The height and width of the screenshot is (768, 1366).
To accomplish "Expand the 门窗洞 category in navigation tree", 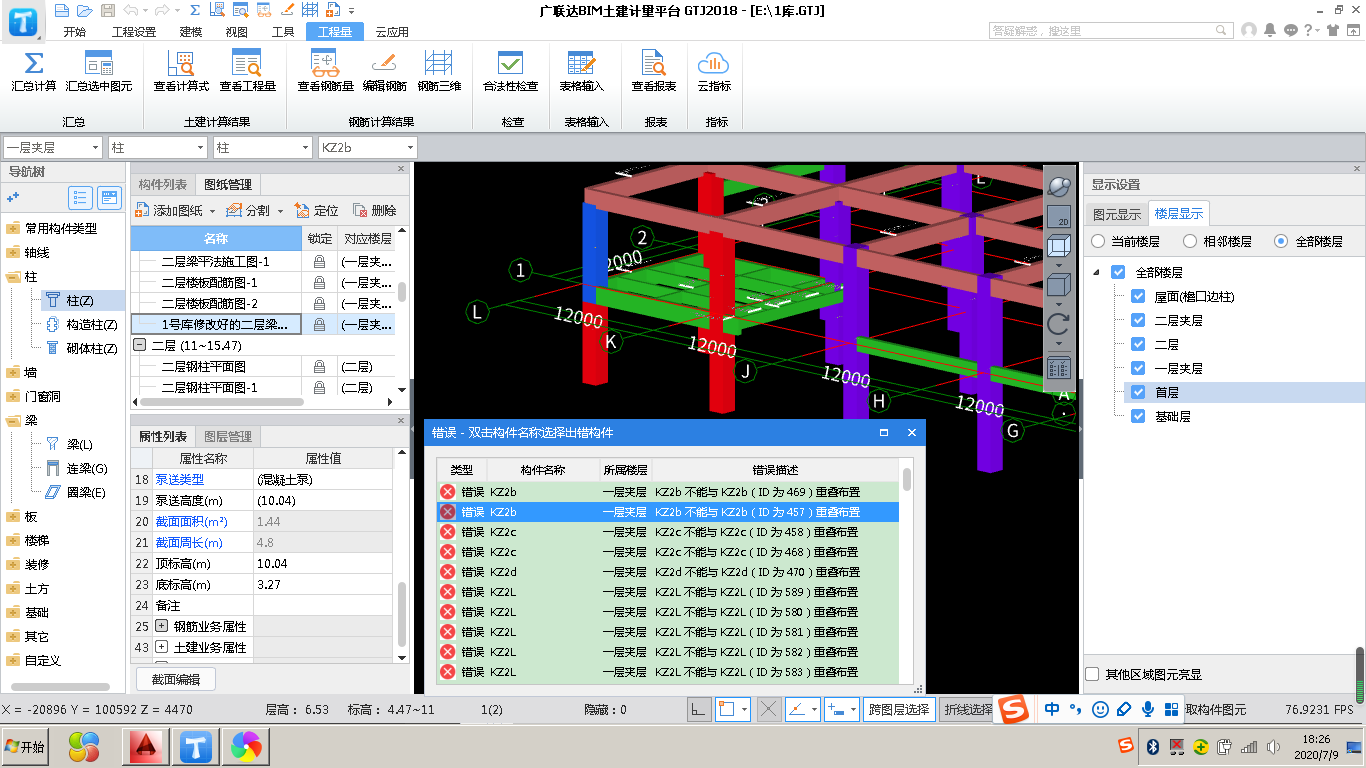I will tap(12, 396).
